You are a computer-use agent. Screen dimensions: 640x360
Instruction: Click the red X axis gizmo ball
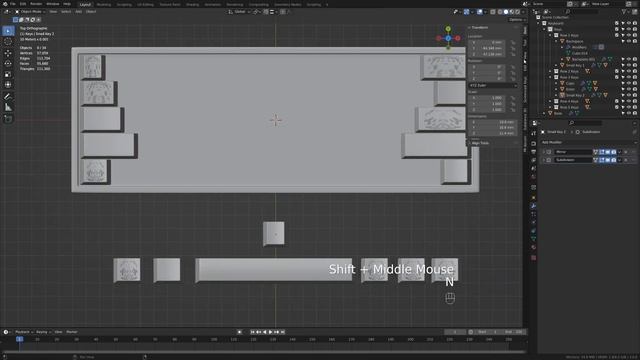[x=458, y=38]
